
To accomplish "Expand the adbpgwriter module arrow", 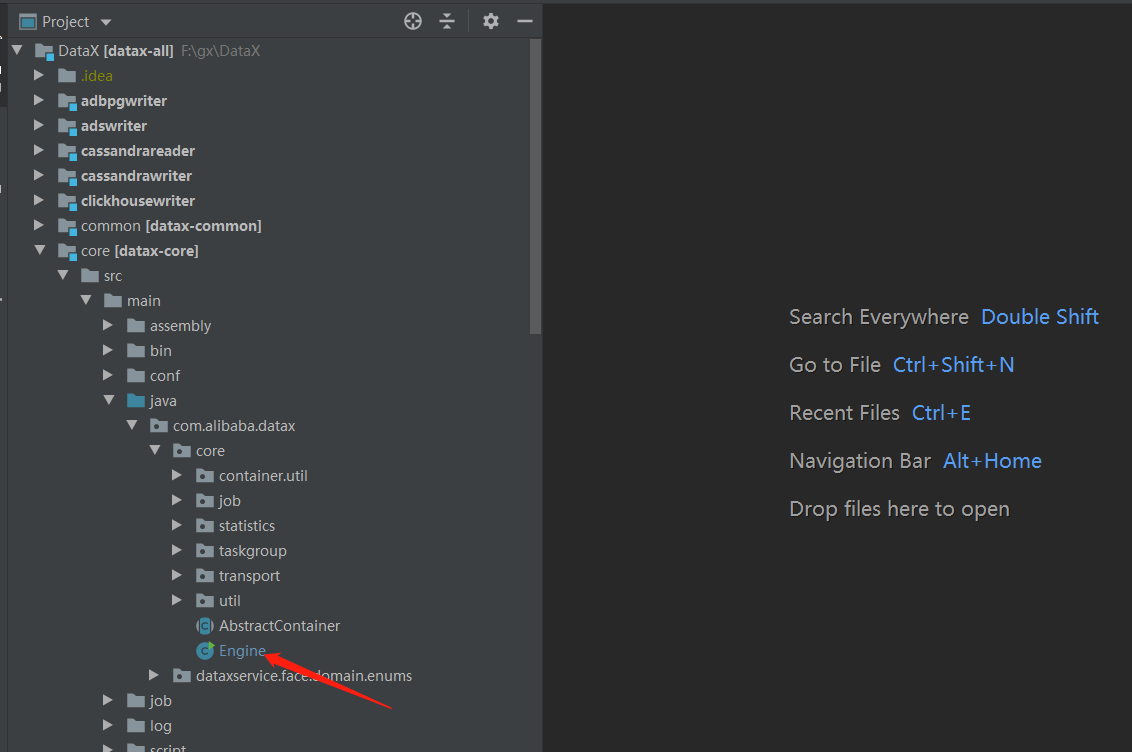I will coord(39,100).
